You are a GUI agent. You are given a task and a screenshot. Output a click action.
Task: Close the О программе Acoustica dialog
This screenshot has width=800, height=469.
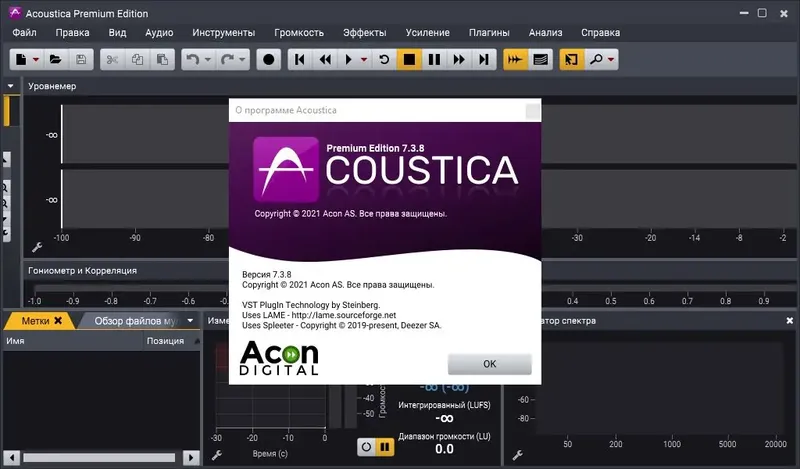[533, 111]
